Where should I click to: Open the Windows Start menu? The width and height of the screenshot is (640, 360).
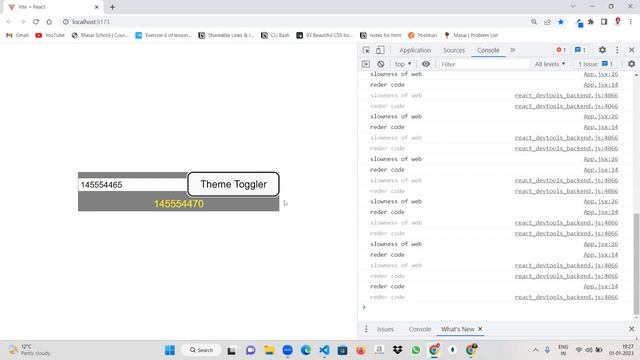pos(170,350)
